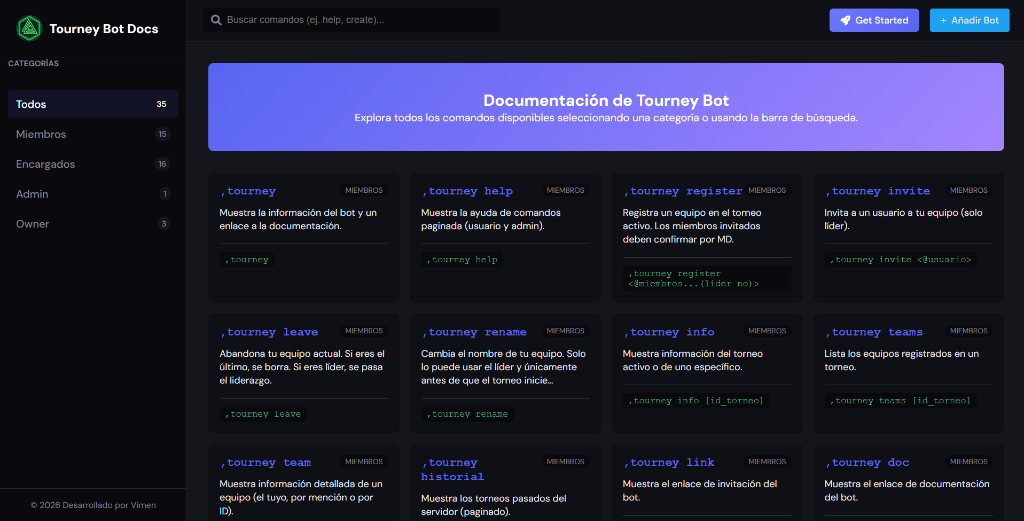Open the ,tourney historial command card
The height and width of the screenshot is (521, 1024).
[505, 483]
